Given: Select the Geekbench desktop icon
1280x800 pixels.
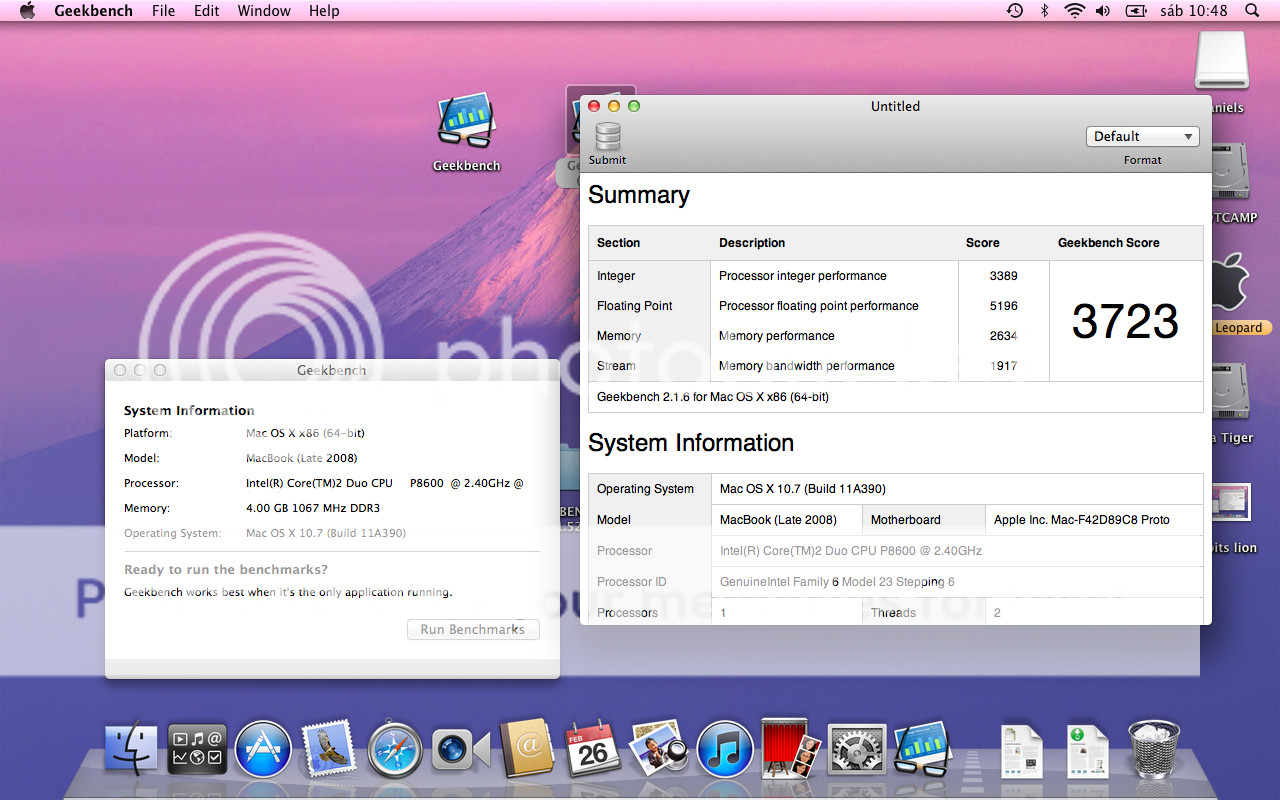Looking at the screenshot, I should pos(466,132).
